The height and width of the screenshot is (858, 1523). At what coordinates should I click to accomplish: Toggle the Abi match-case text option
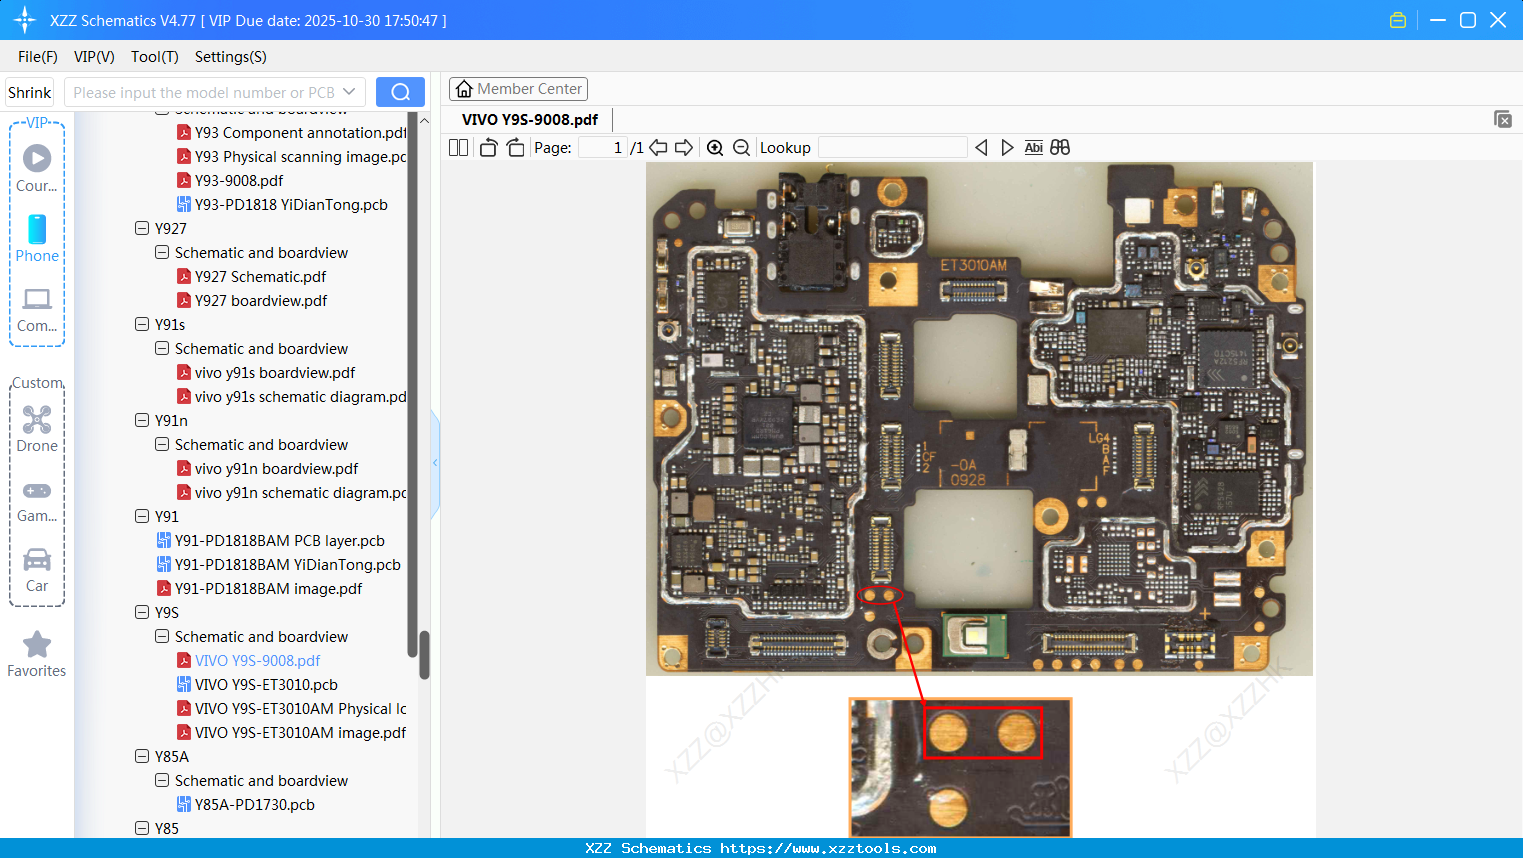pos(1033,148)
